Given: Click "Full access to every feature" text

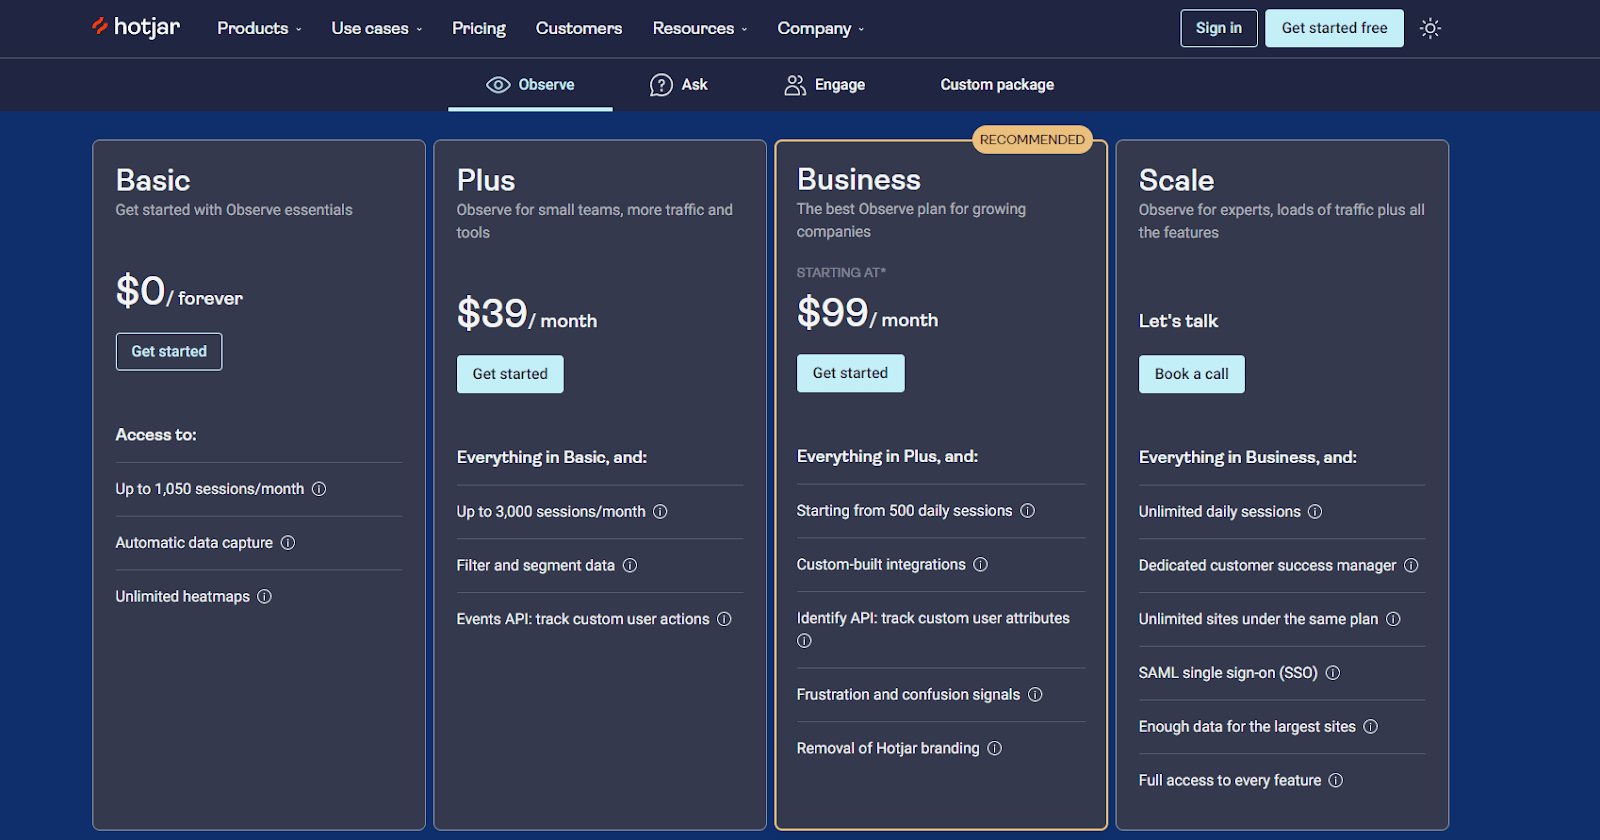Looking at the screenshot, I should 1230,781.
